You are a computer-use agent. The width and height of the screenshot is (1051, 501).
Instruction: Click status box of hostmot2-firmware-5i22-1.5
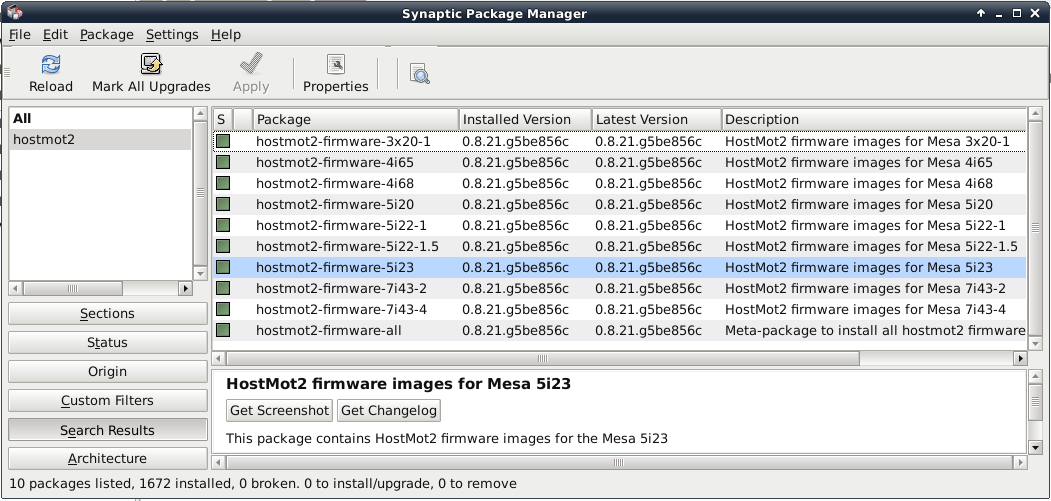(x=223, y=246)
